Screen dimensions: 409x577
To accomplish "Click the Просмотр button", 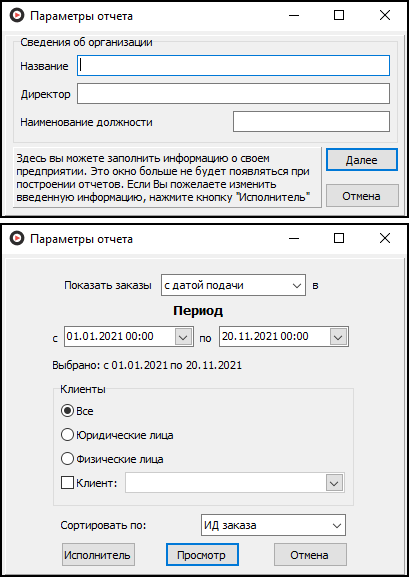I will [202, 555].
